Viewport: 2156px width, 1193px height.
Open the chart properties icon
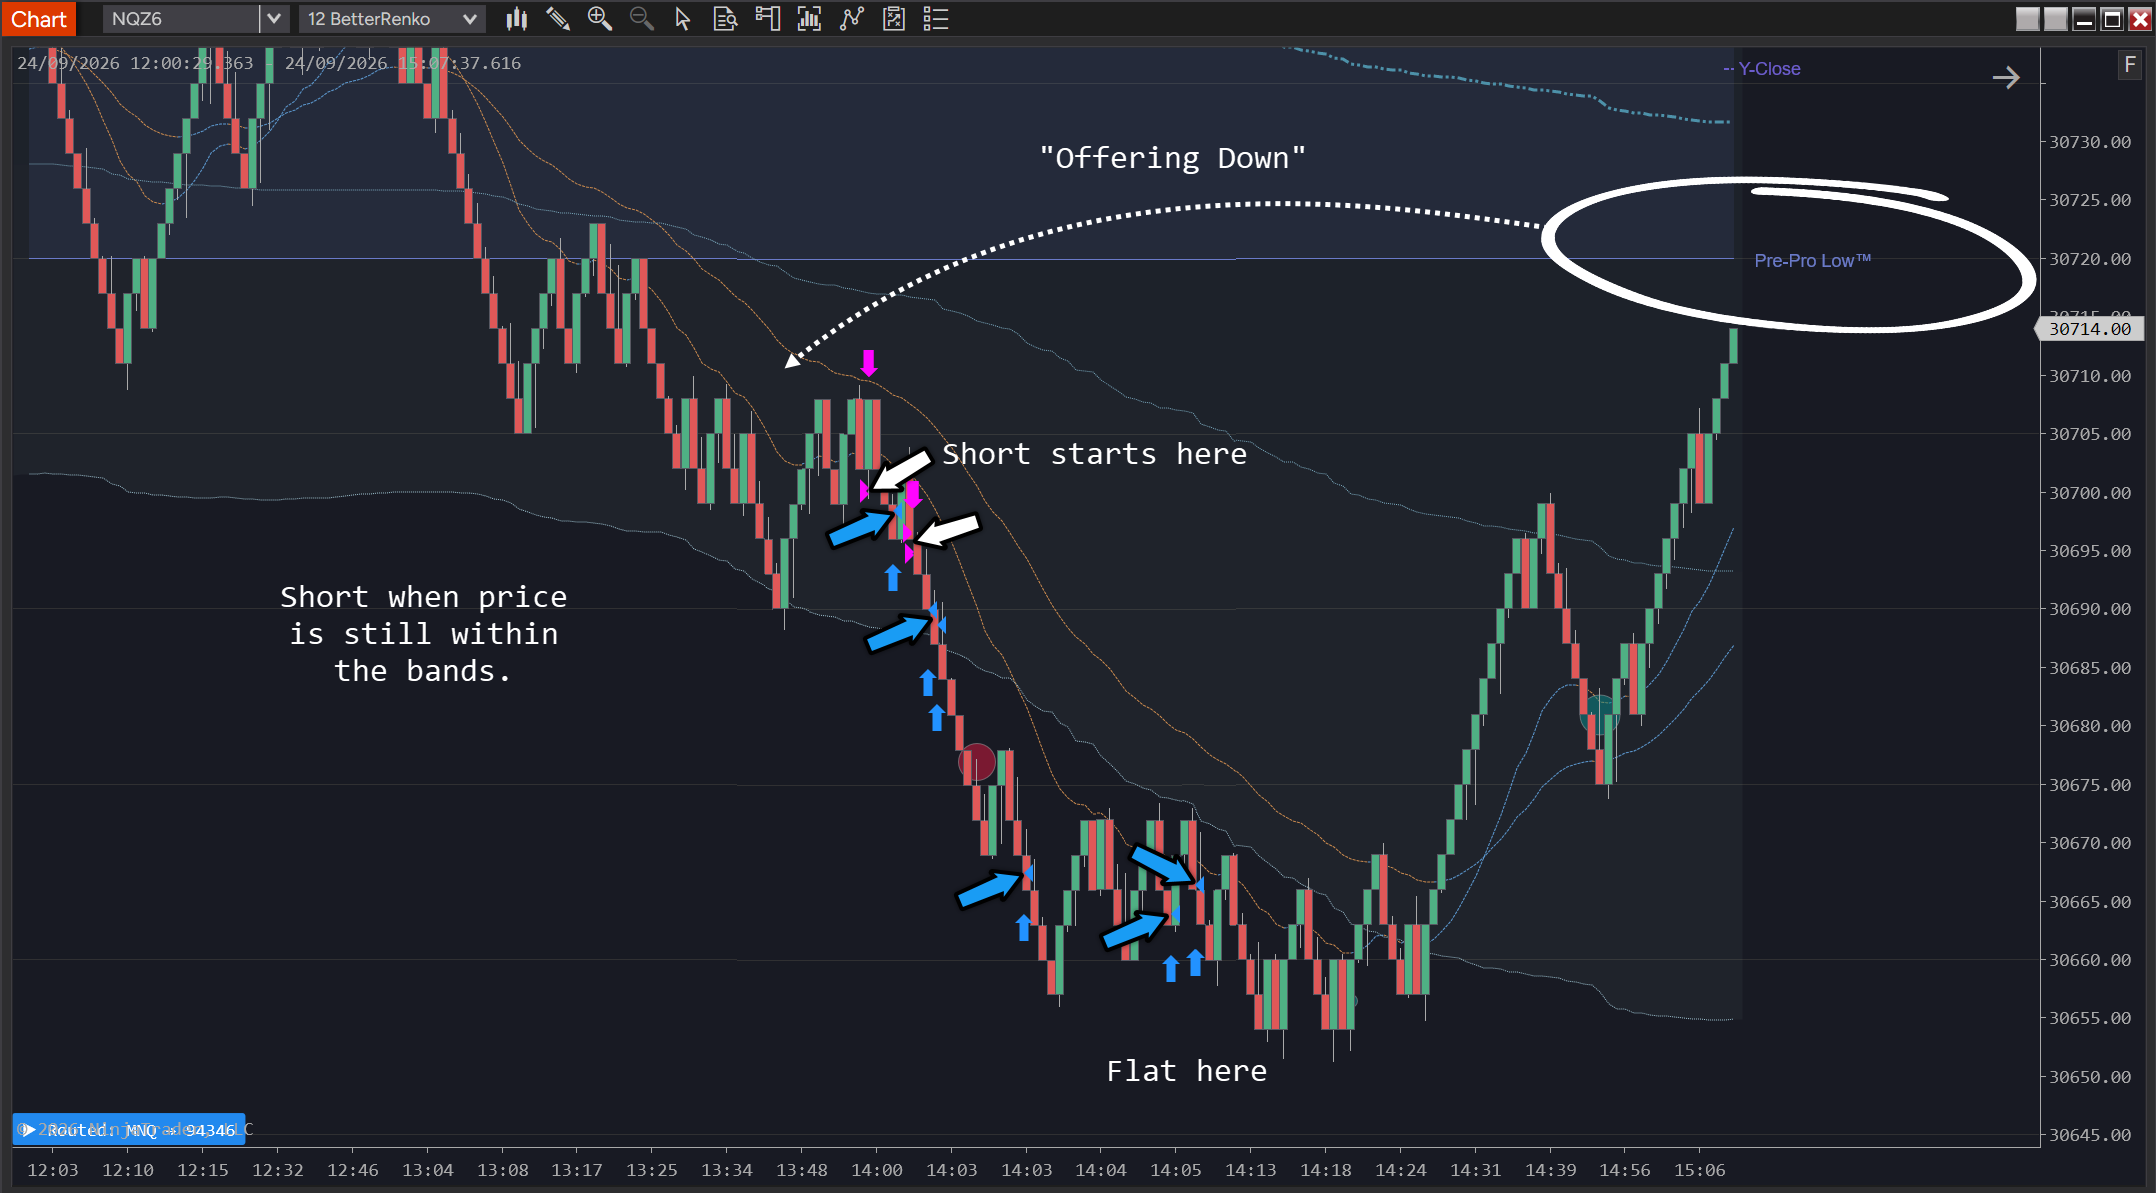(x=894, y=19)
